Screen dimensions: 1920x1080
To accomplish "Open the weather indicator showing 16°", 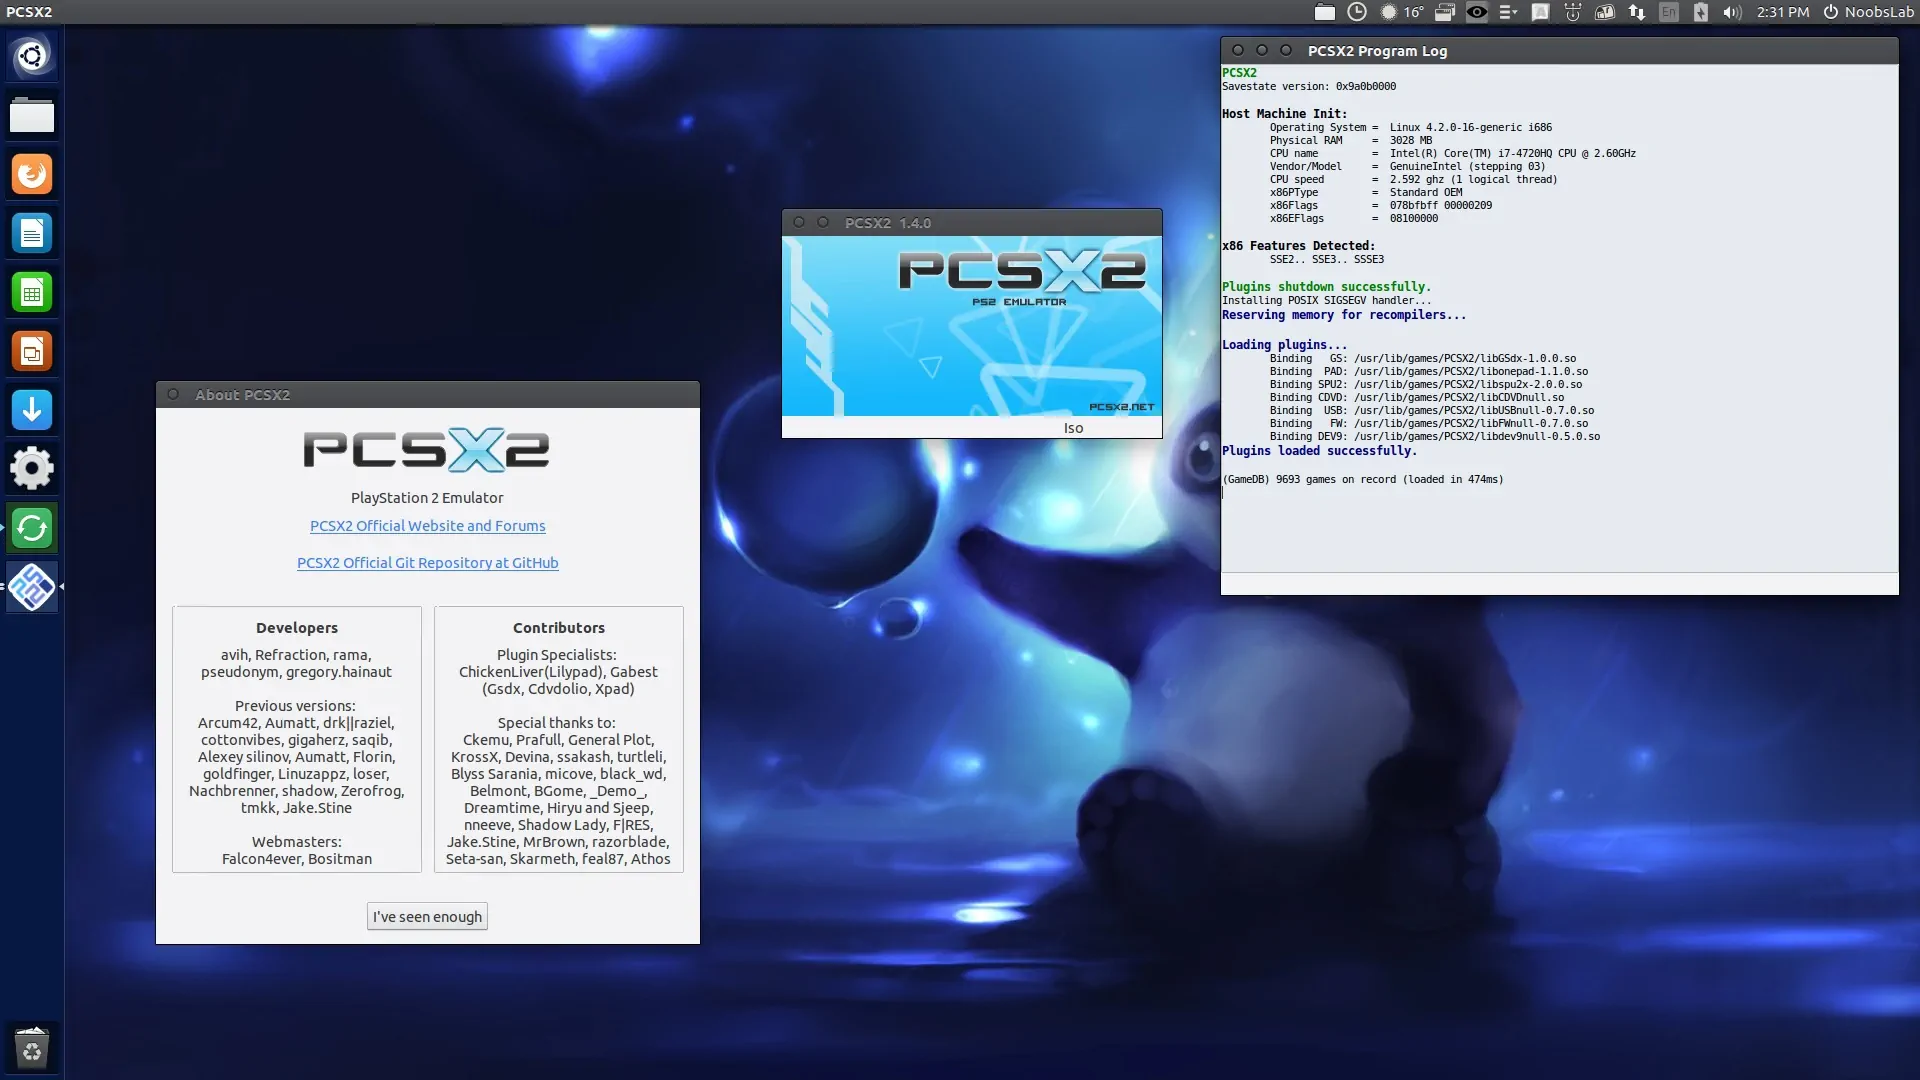I will (x=1402, y=12).
